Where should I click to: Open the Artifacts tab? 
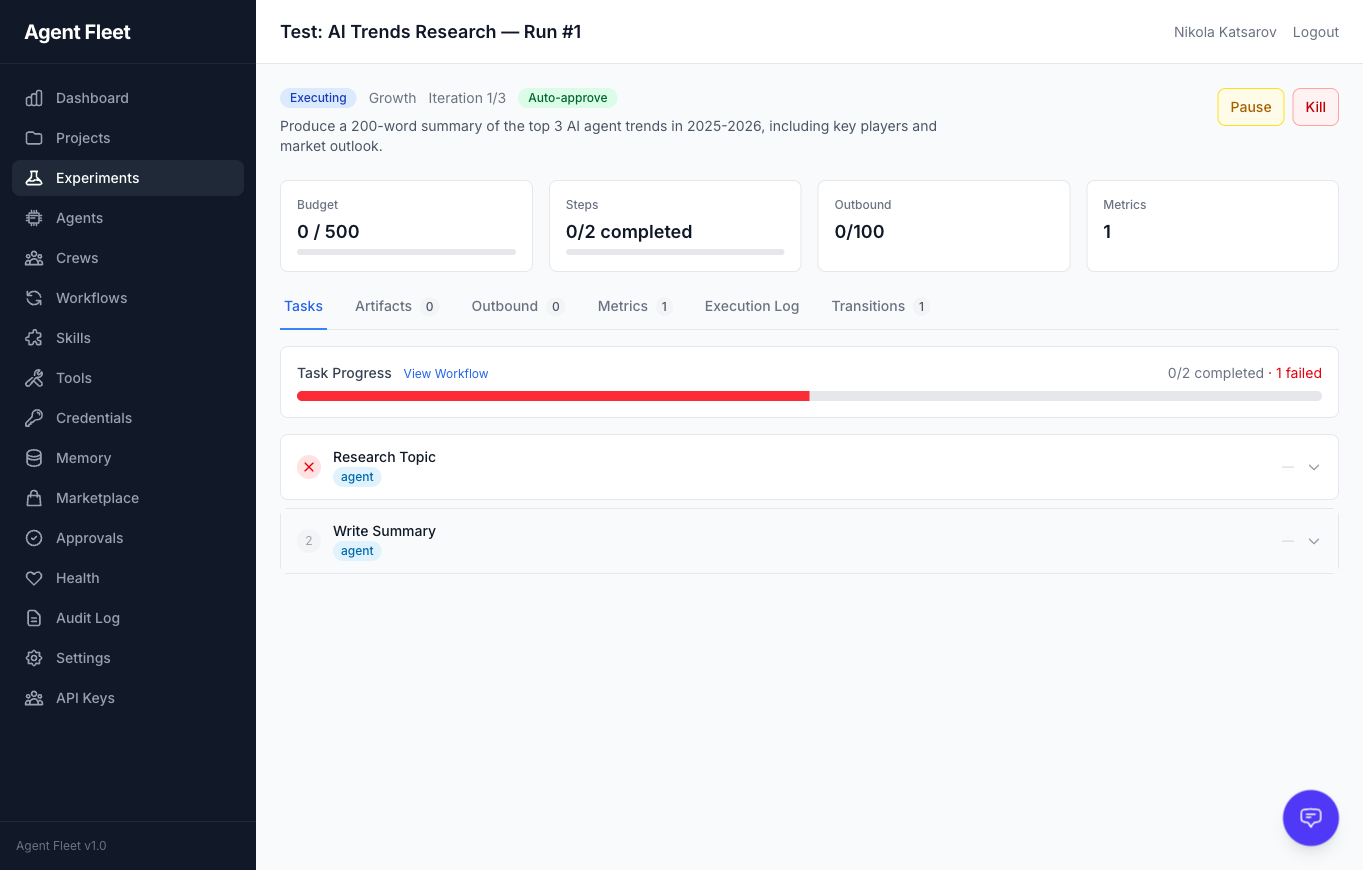(397, 306)
